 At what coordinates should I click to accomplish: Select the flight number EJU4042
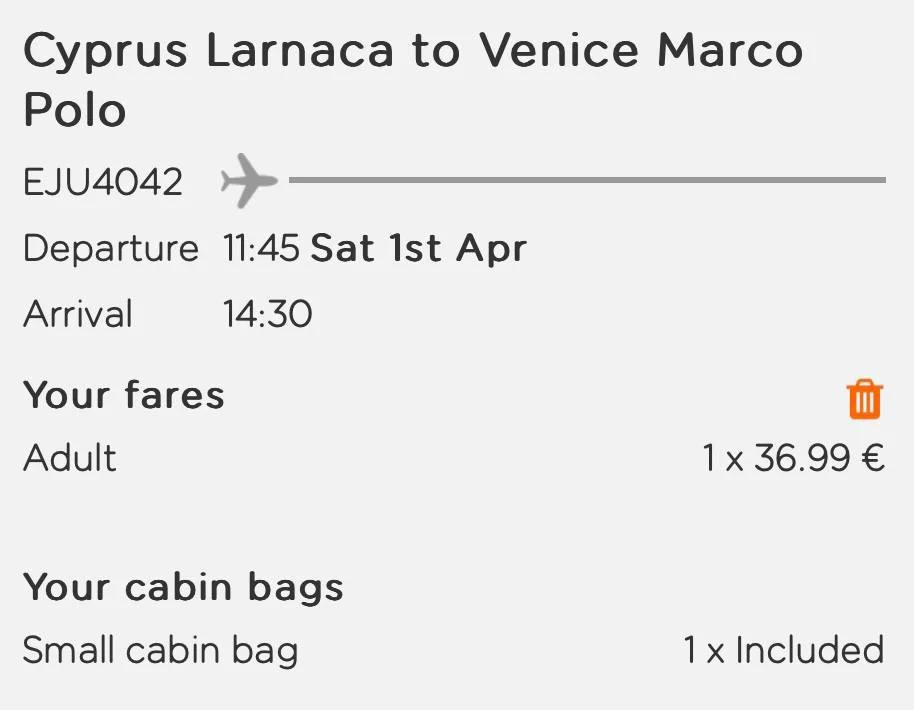click(103, 183)
